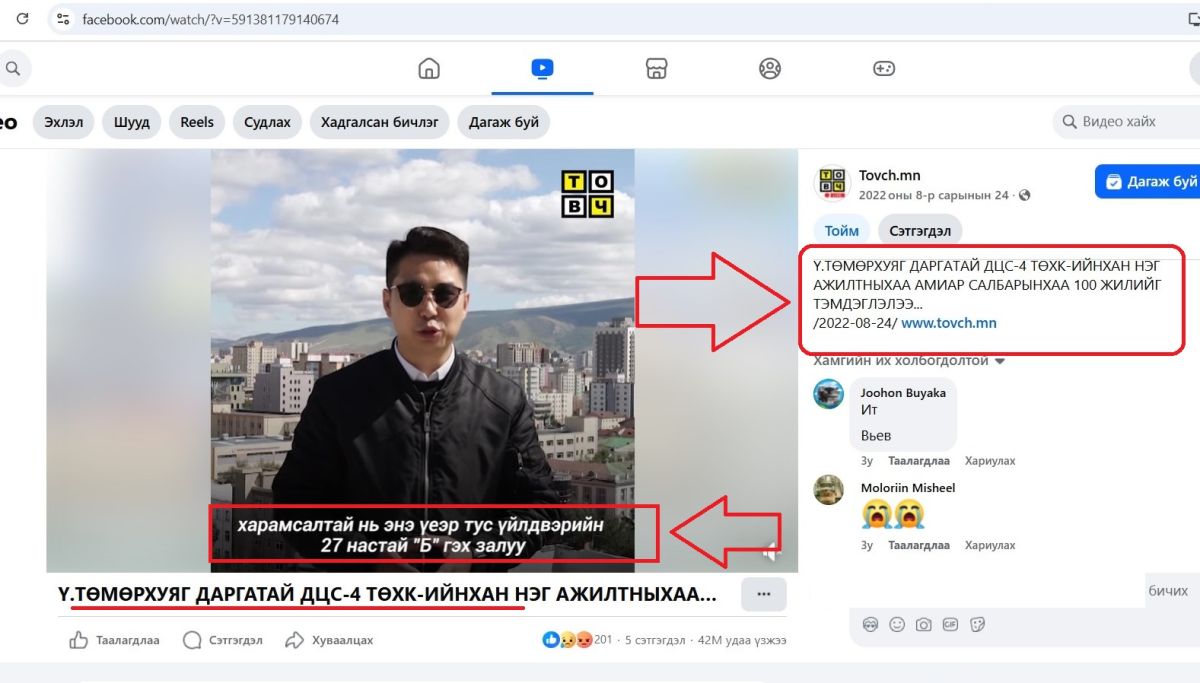Open the Marketplace icon in top navigation
Screen dimensions: 1200x683
pos(656,68)
